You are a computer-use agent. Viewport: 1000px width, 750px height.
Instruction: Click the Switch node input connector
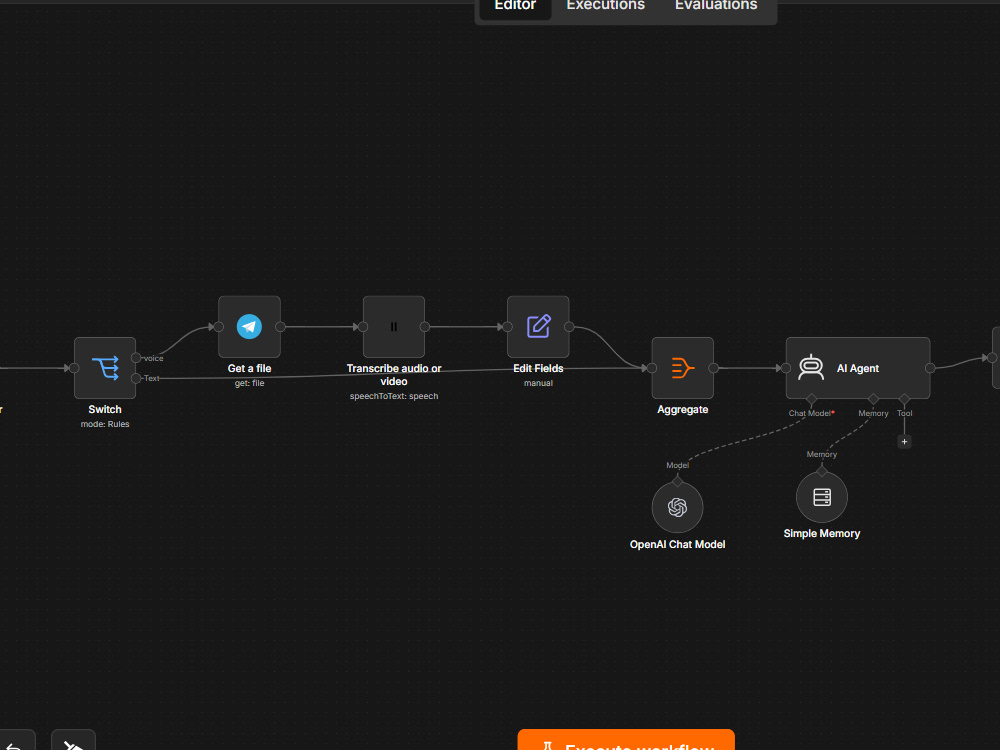(74, 368)
